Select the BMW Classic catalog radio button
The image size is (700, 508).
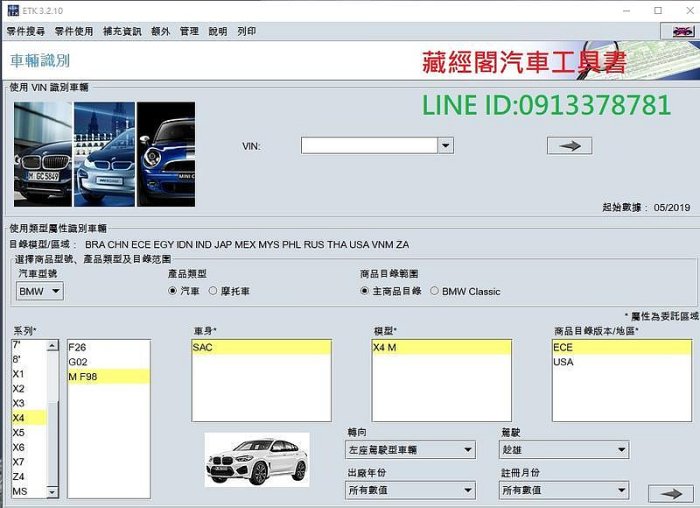tap(434, 291)
